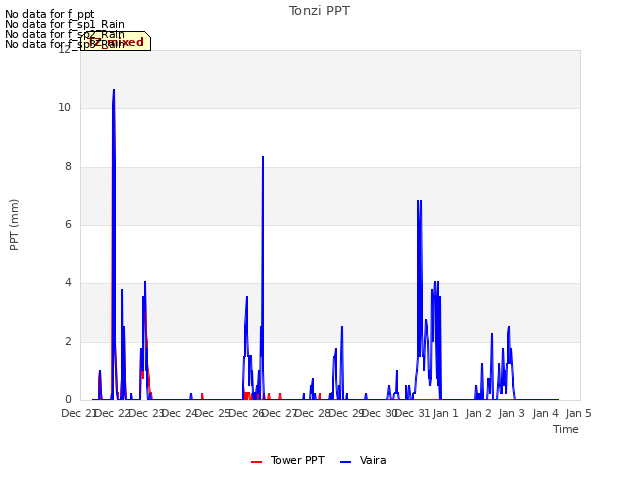The image size is (640, 480).
Task: Toggle the Tower PPT legend entry
Action: pyautogui.click(x=288, y=460)
